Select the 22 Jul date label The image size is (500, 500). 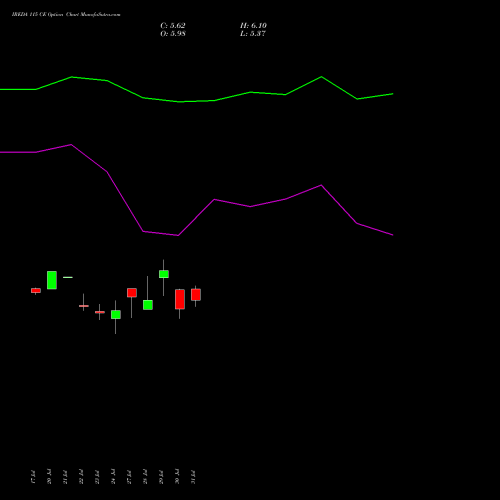(x=81, y=477)
